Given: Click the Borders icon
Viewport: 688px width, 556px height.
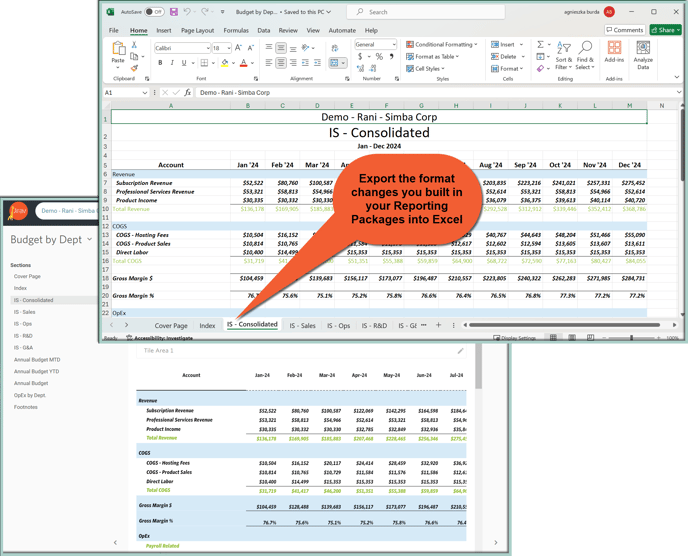Looking at the screenshot, I should [204, 63].
